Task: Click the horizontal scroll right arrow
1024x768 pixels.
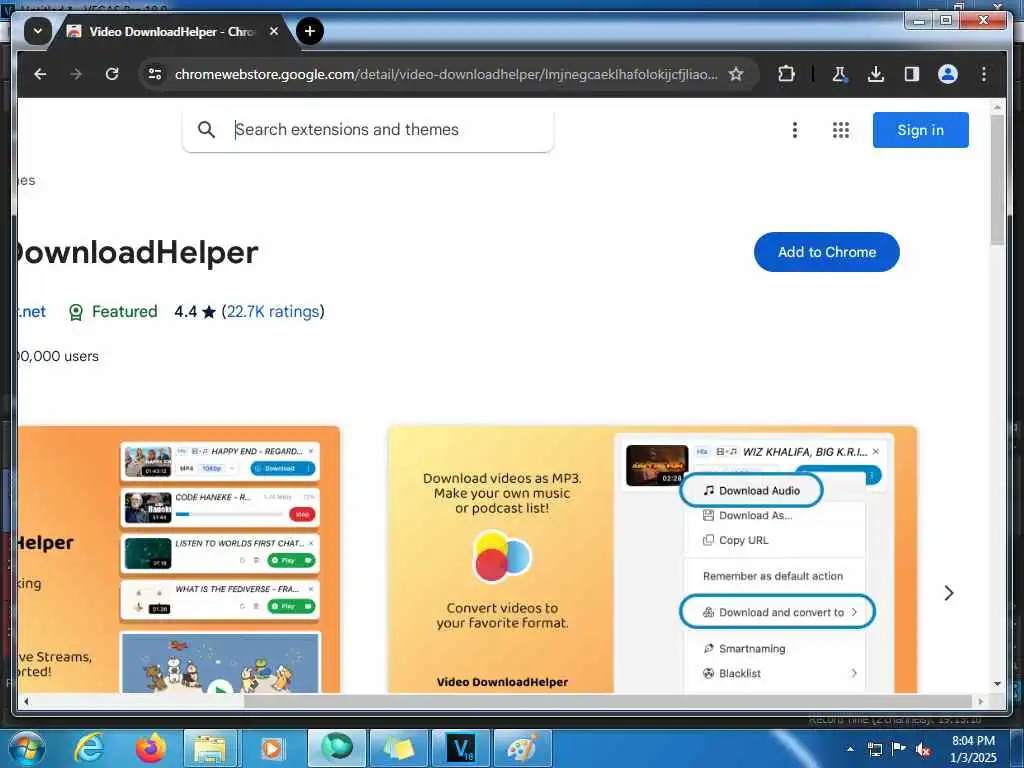Action: coord(980,701)
